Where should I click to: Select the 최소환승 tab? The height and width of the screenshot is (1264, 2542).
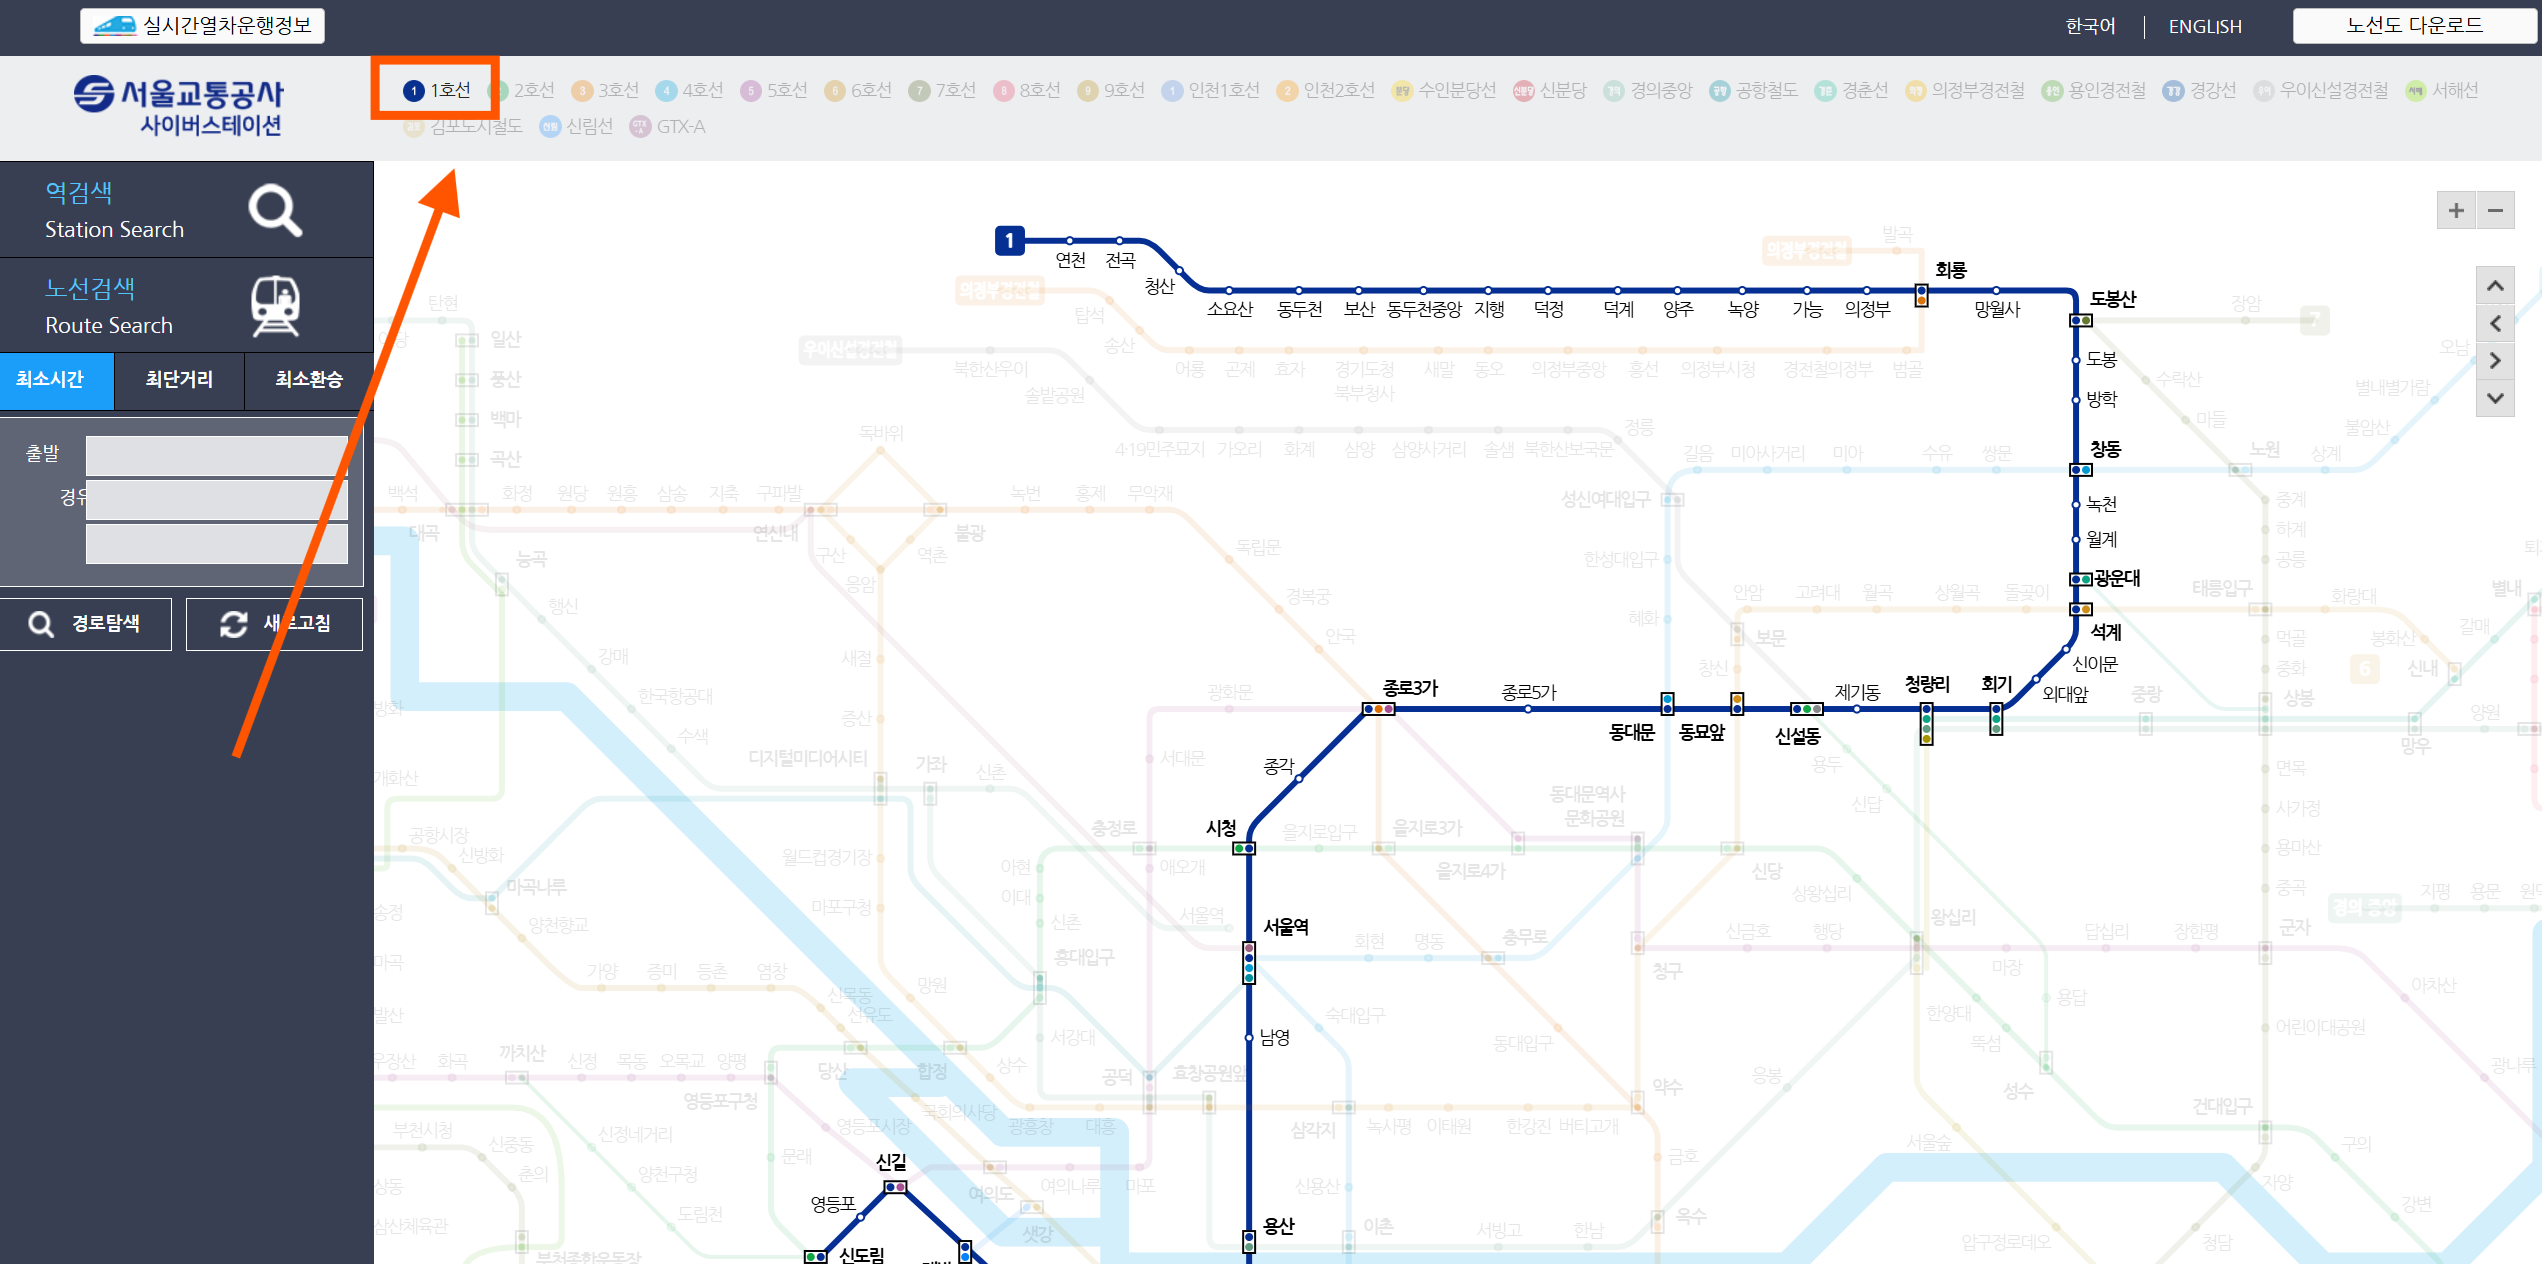point(308,380)
